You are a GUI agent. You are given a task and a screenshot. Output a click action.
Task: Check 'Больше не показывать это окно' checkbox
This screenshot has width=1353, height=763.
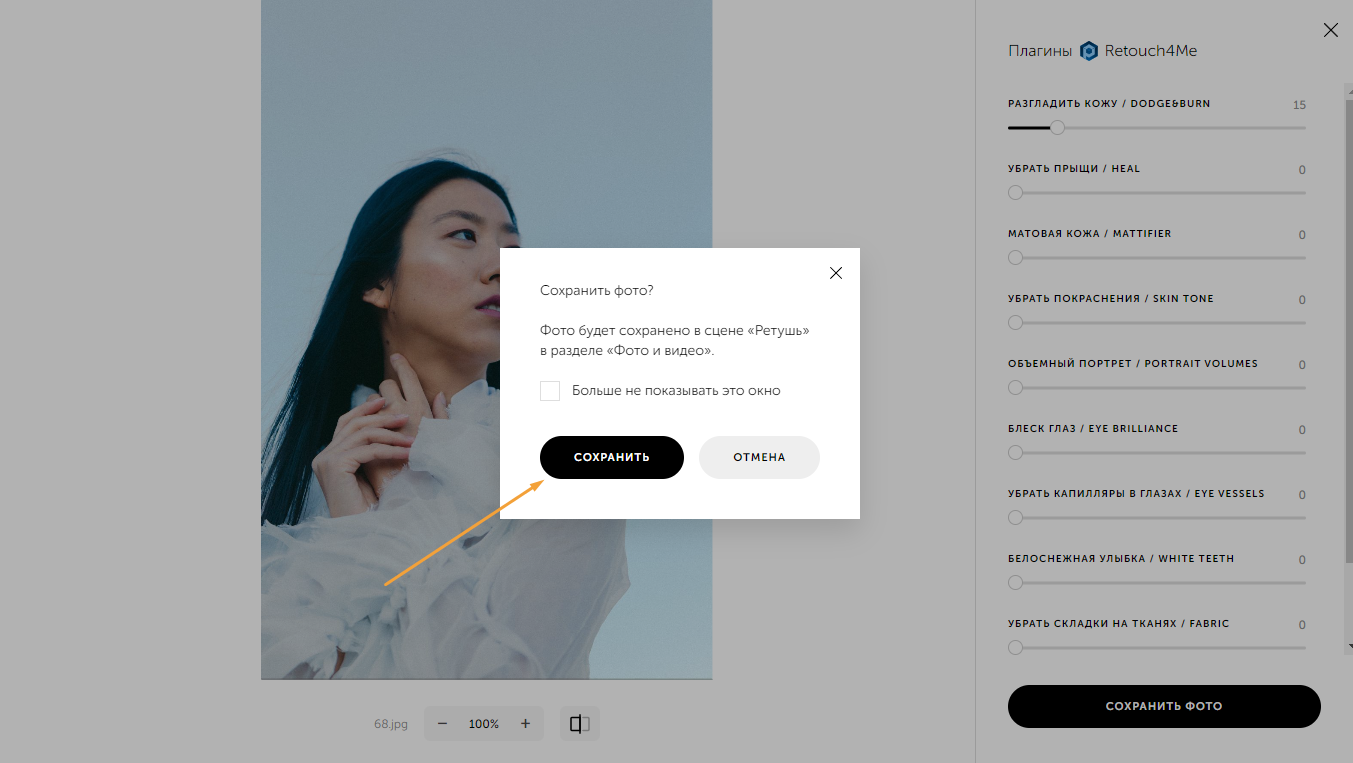click(550, 391)
